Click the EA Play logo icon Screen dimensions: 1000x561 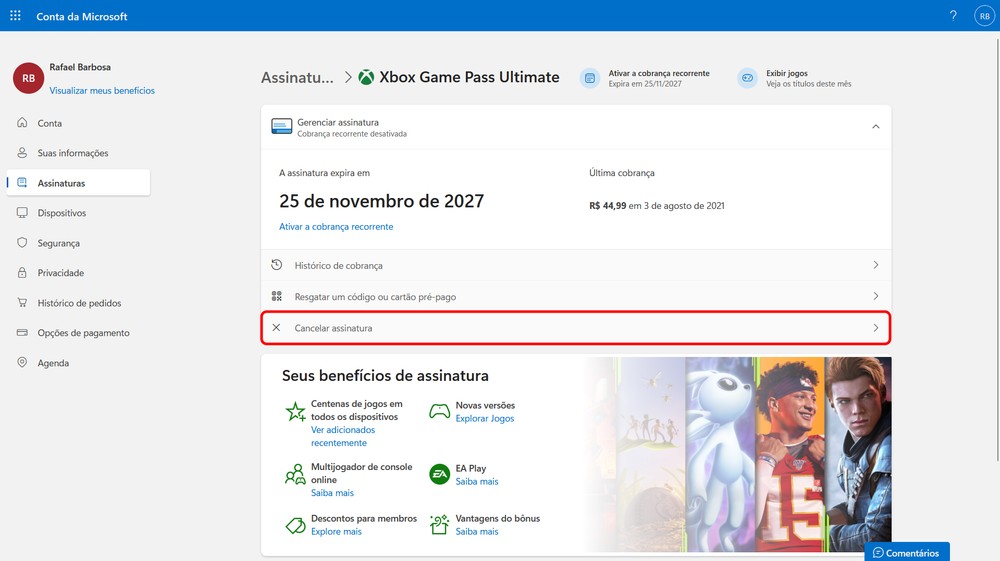click(x=438, y=474)
